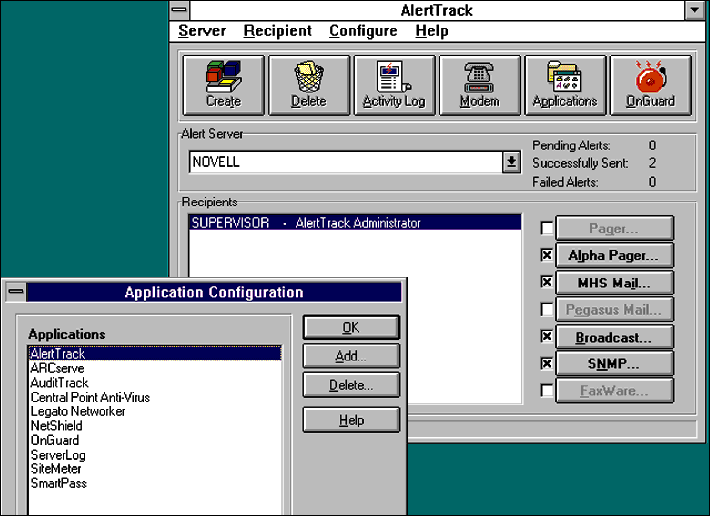Uncheck the SNMP checkbox
Viewport: 710px width, 516px height.
point(547,363)
